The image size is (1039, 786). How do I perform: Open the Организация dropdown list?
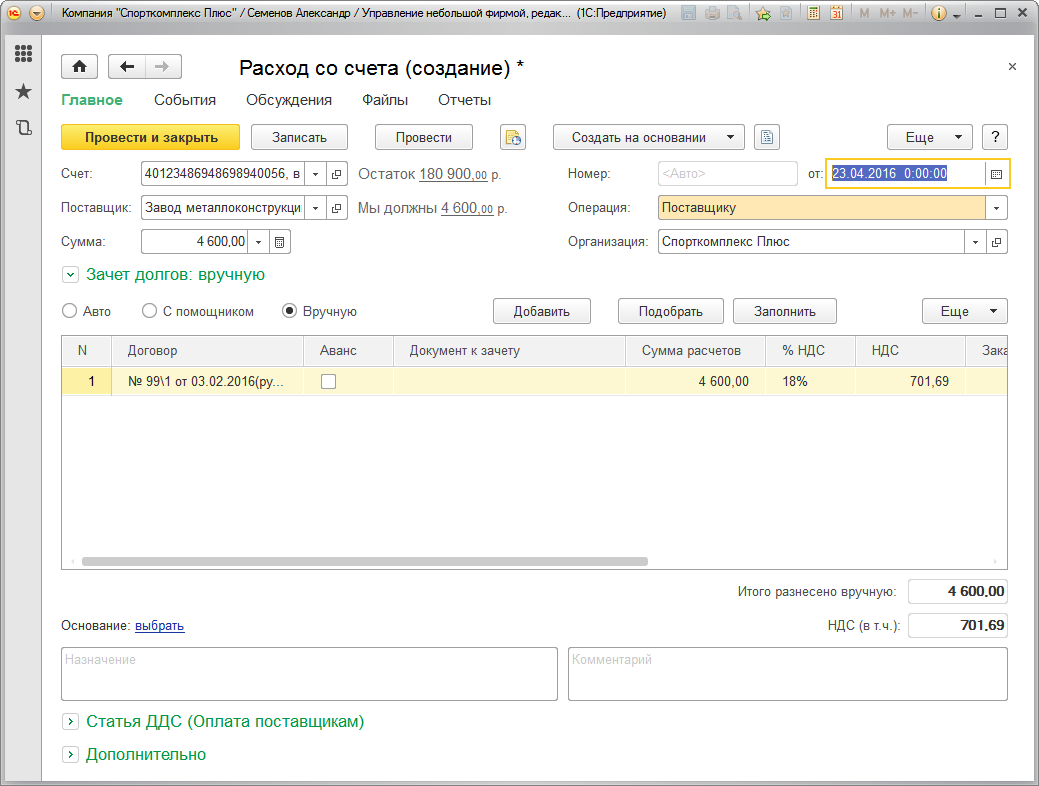[x=975, y=242]
